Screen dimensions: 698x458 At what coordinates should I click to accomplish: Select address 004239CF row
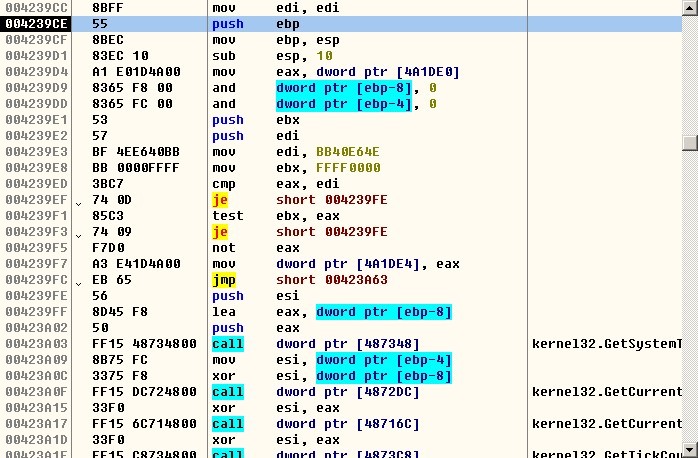(x=36, y=40)
